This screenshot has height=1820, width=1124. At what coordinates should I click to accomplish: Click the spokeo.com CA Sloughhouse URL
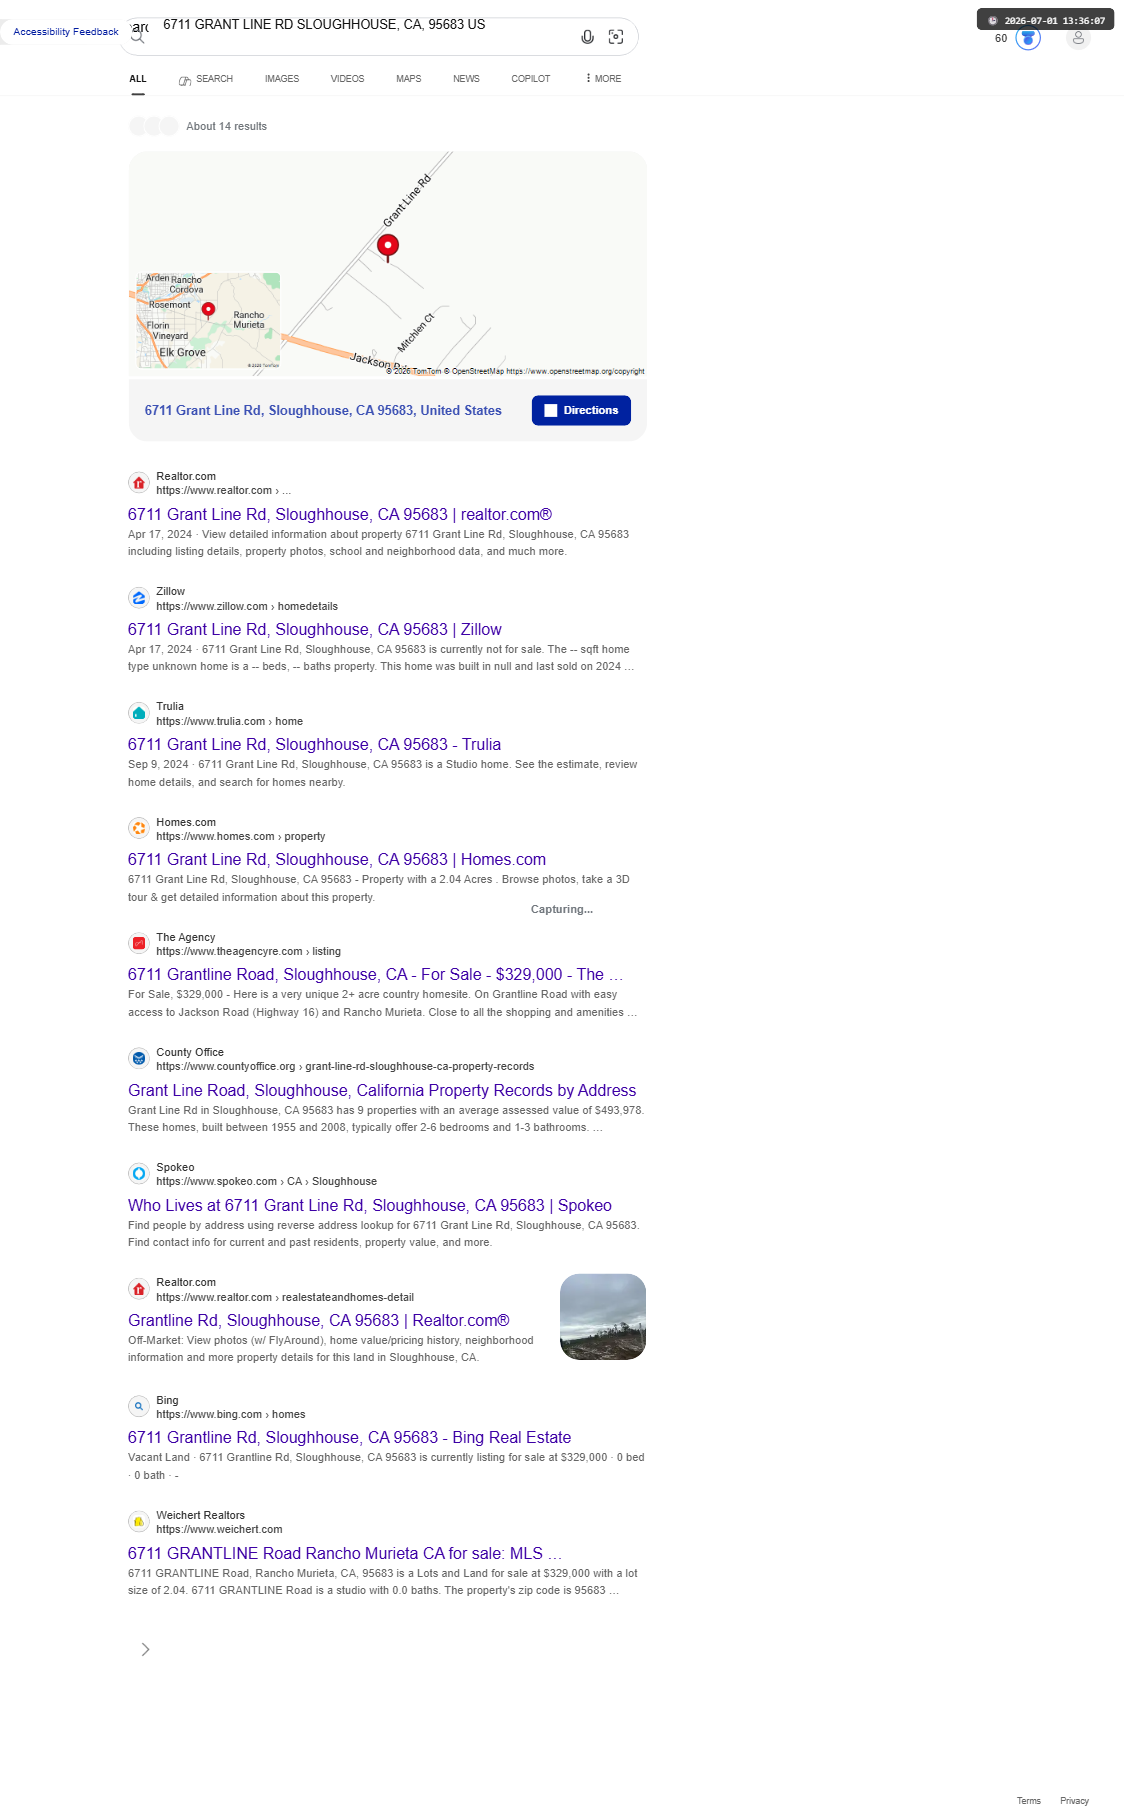(266, 1182)
